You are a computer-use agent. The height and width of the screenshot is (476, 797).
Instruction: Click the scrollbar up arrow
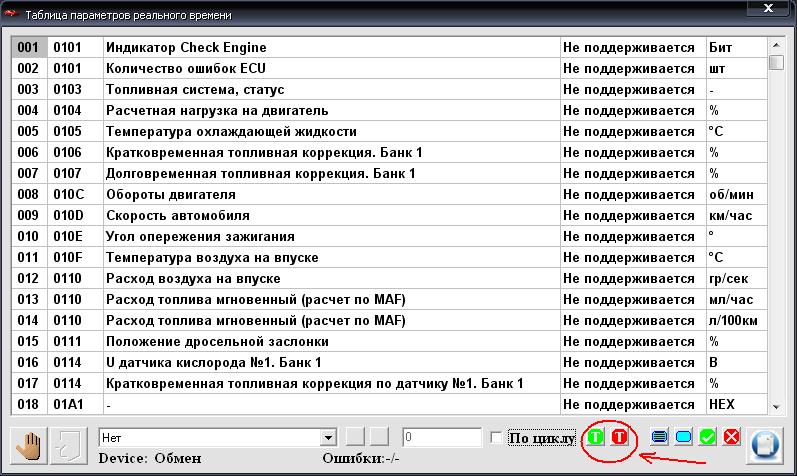click(x=776, y=45)
